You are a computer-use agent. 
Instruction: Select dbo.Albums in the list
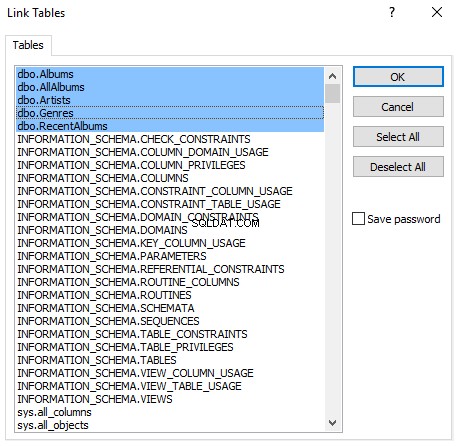(x=170, y=74)
